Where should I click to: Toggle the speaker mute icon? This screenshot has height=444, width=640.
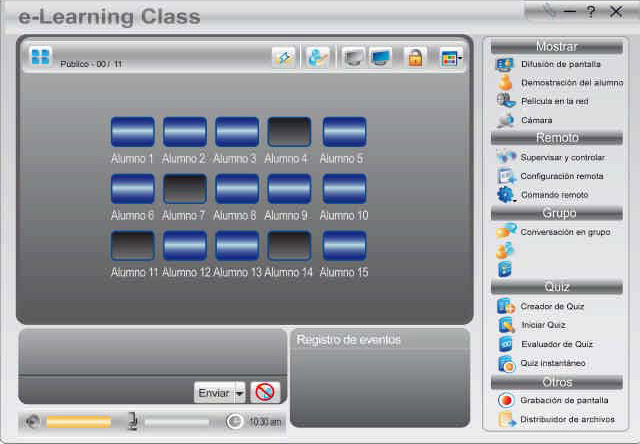pos(31,422)
